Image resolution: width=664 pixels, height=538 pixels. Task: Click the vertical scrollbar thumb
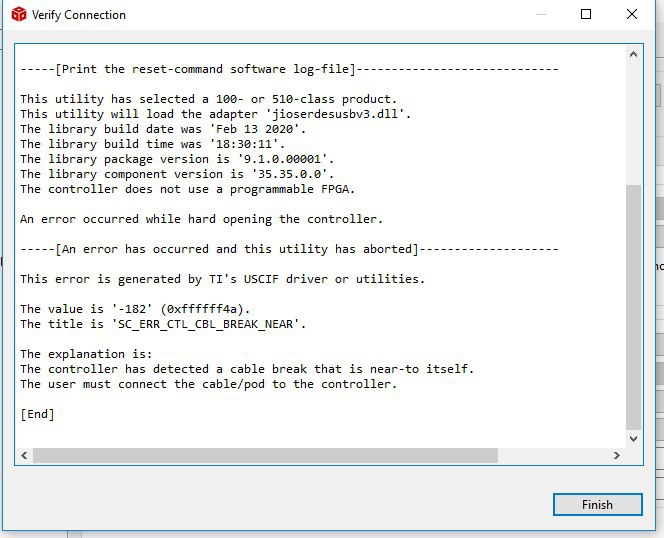tap(633, 307)
